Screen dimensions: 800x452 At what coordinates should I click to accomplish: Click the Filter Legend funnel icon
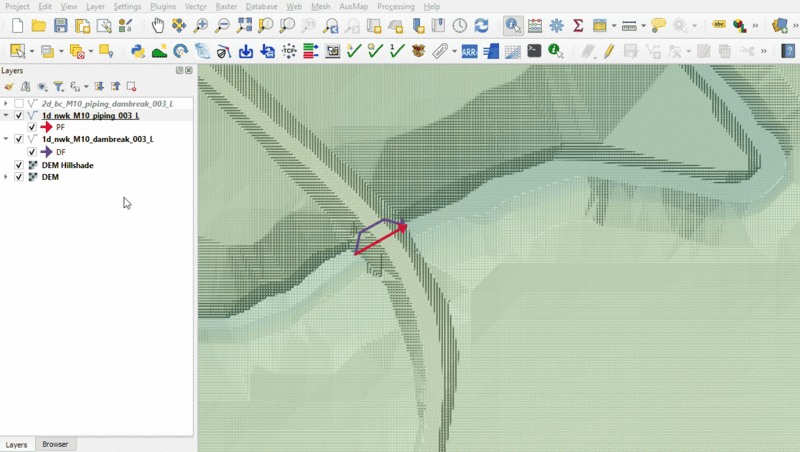[58, 87]
